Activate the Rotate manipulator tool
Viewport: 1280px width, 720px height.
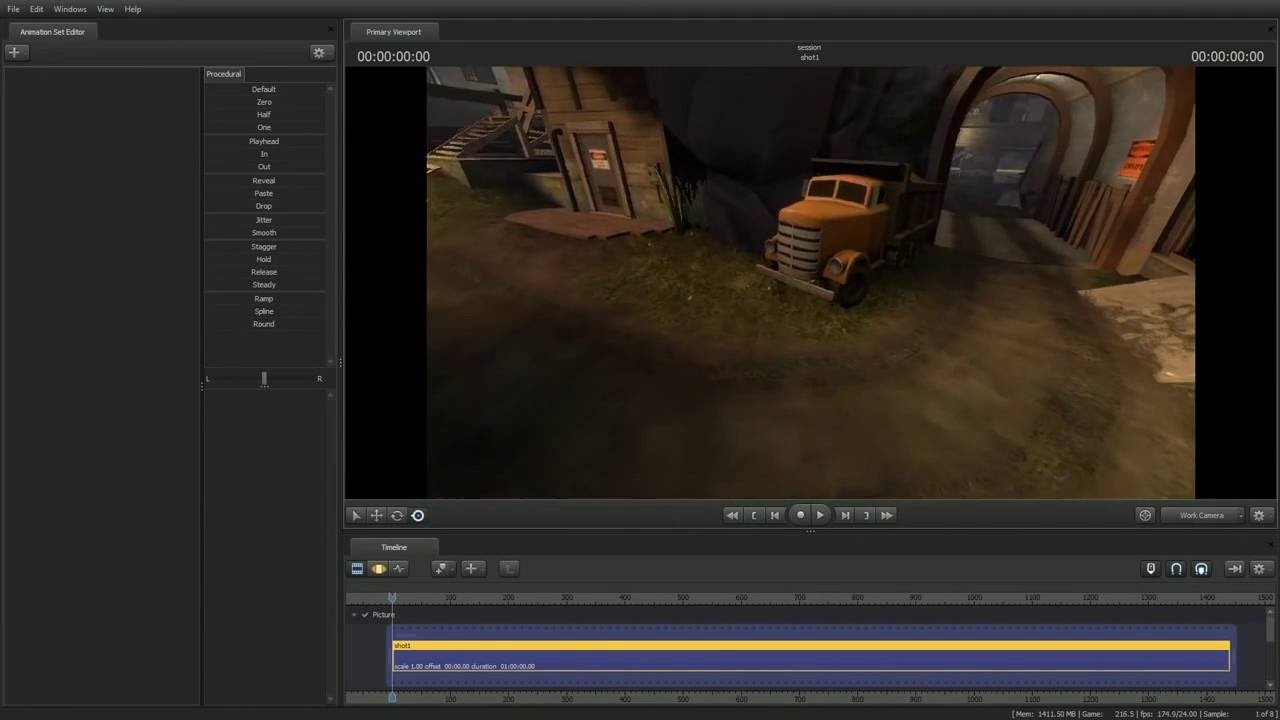point(397,515)
